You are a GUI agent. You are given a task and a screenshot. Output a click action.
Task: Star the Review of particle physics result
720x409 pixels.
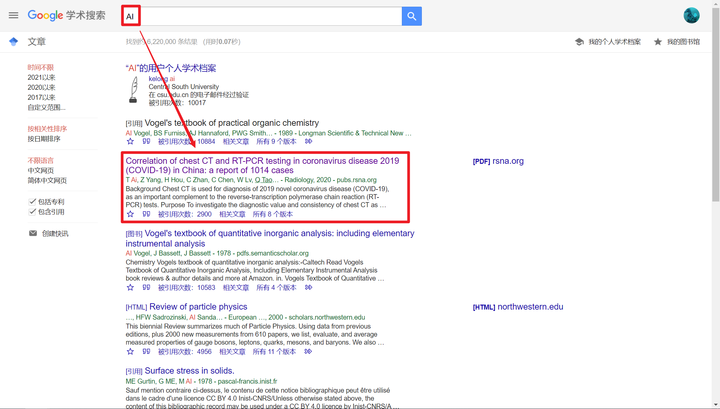pos(130,352)
